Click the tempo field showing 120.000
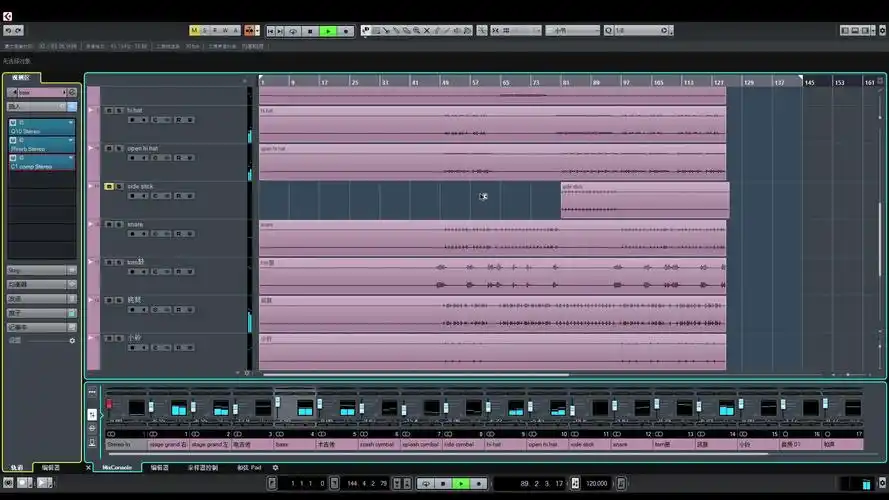889x500 pixels. click(x=597, y=483)
